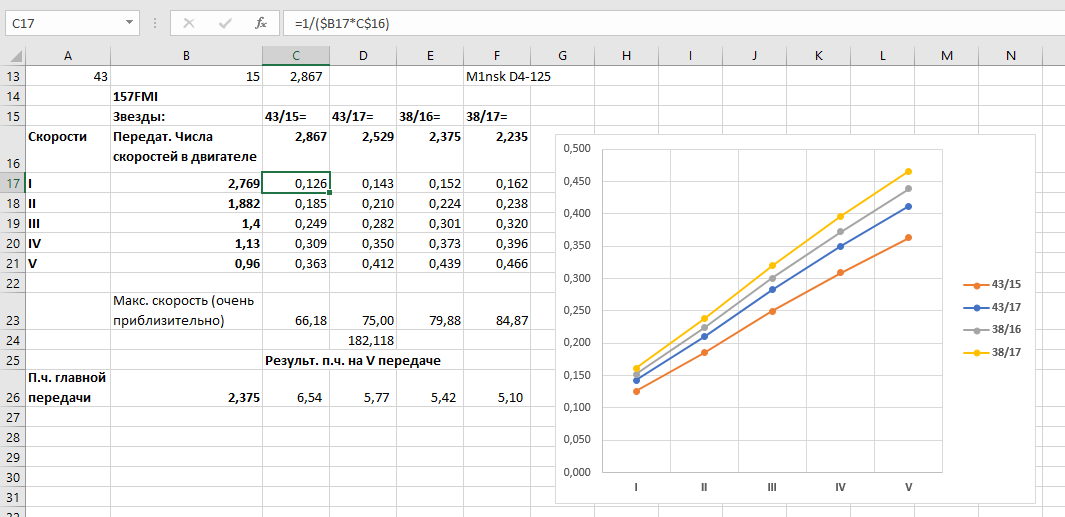Click the Cancel X icon in formula bar
This screenshot has height=517, width=1065.
click(189, 23)
